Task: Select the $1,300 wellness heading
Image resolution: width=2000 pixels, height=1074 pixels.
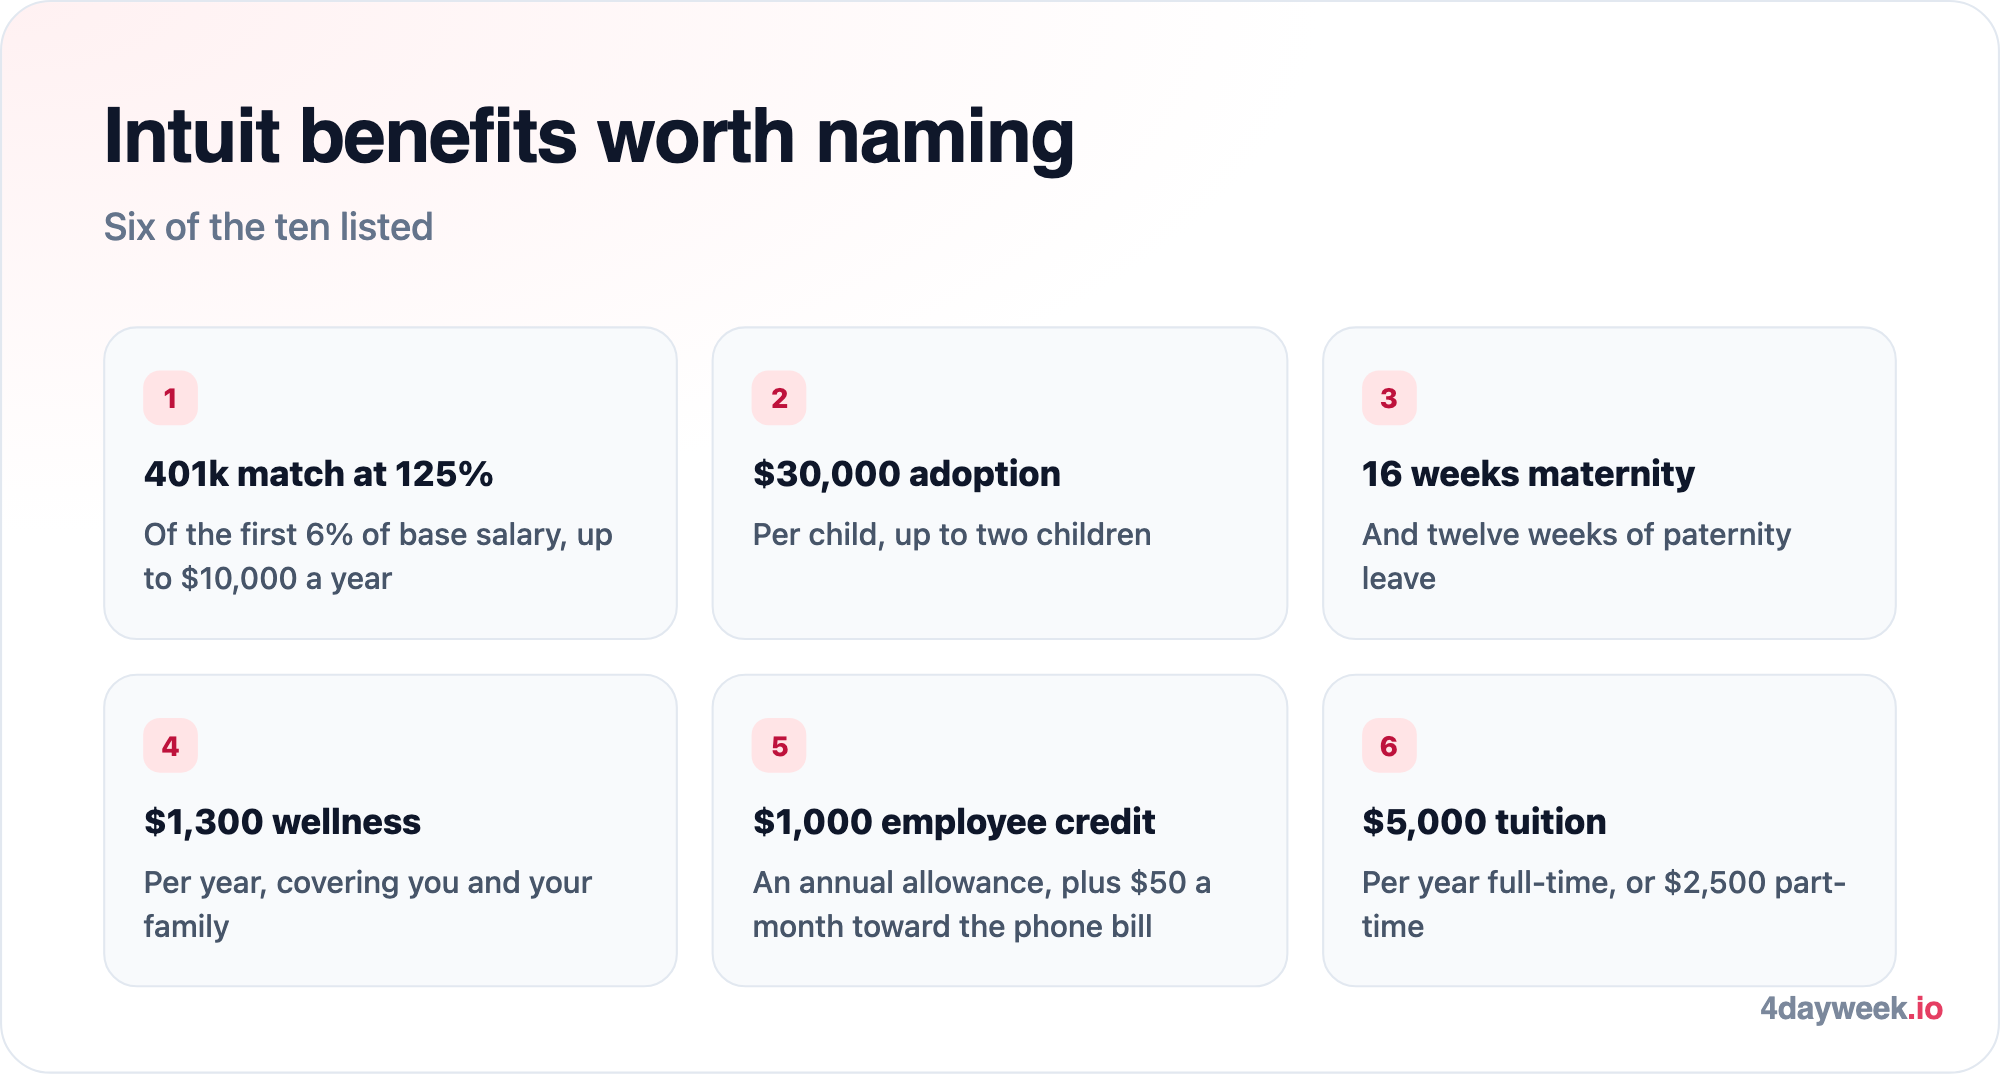Action: click(282, 821)
